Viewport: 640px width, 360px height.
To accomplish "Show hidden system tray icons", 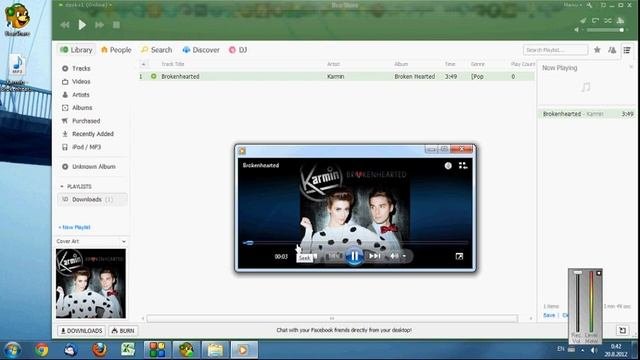I will 582,350.
